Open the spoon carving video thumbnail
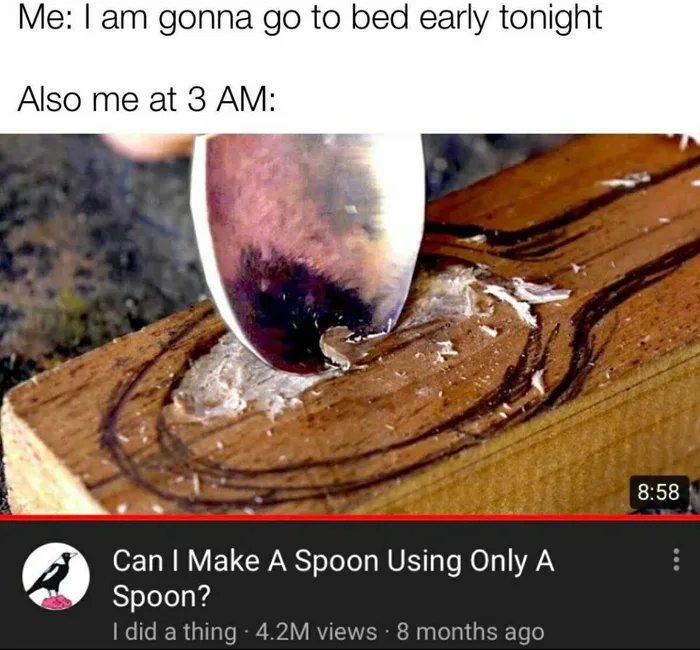 [x=350, y=324]
